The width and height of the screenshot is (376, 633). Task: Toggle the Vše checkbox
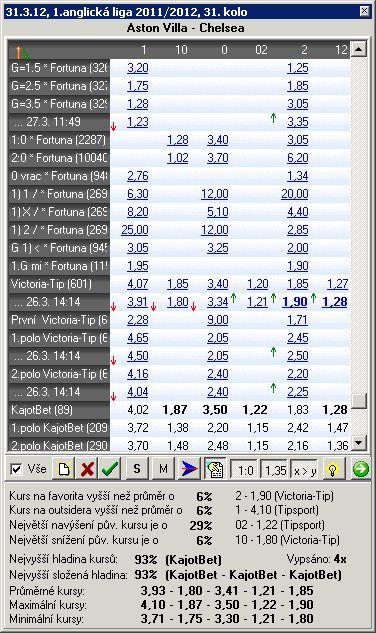pos(16,469)
